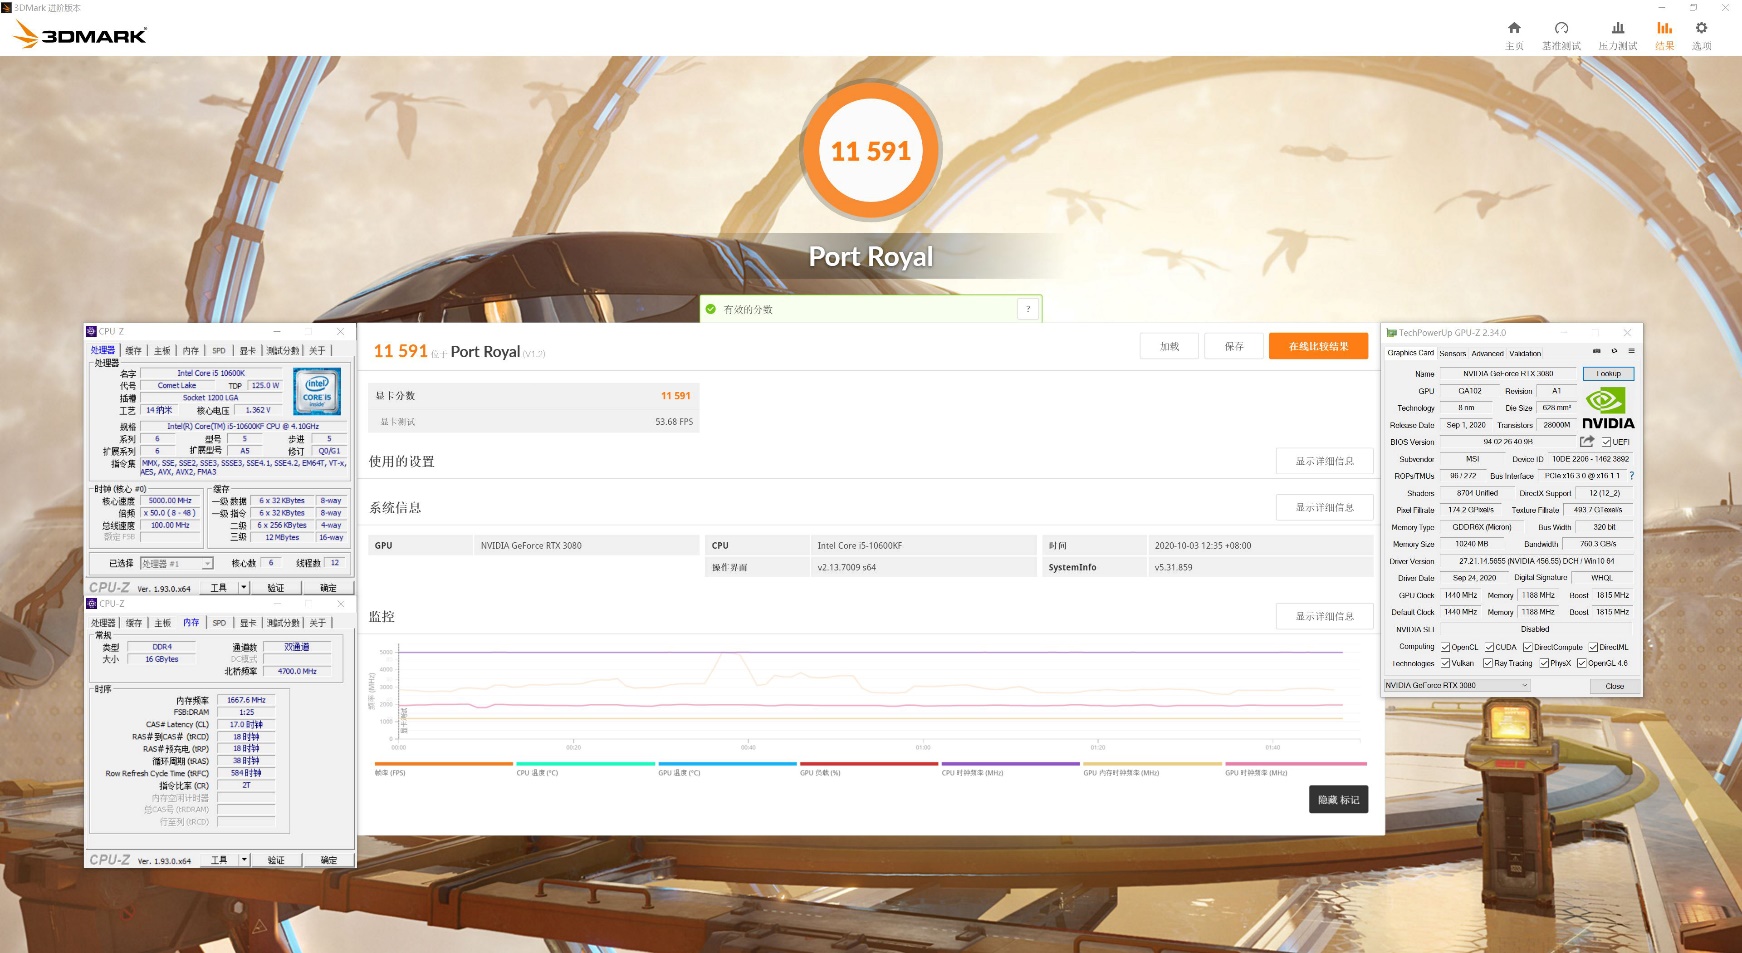Click the 确定 (OK) button in lower CPU-Z

(x=328, y=860)
